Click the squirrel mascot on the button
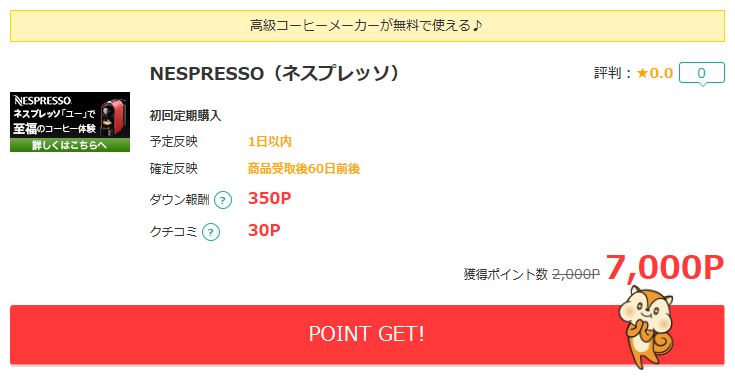 tap(647, 326)
